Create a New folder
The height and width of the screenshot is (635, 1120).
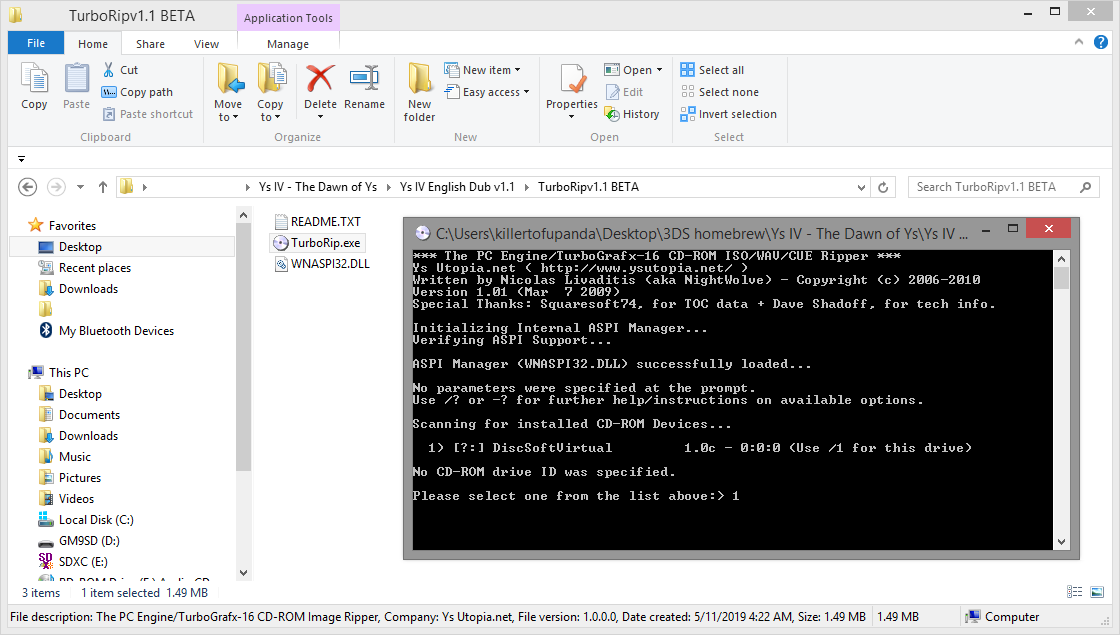(419, 92)
